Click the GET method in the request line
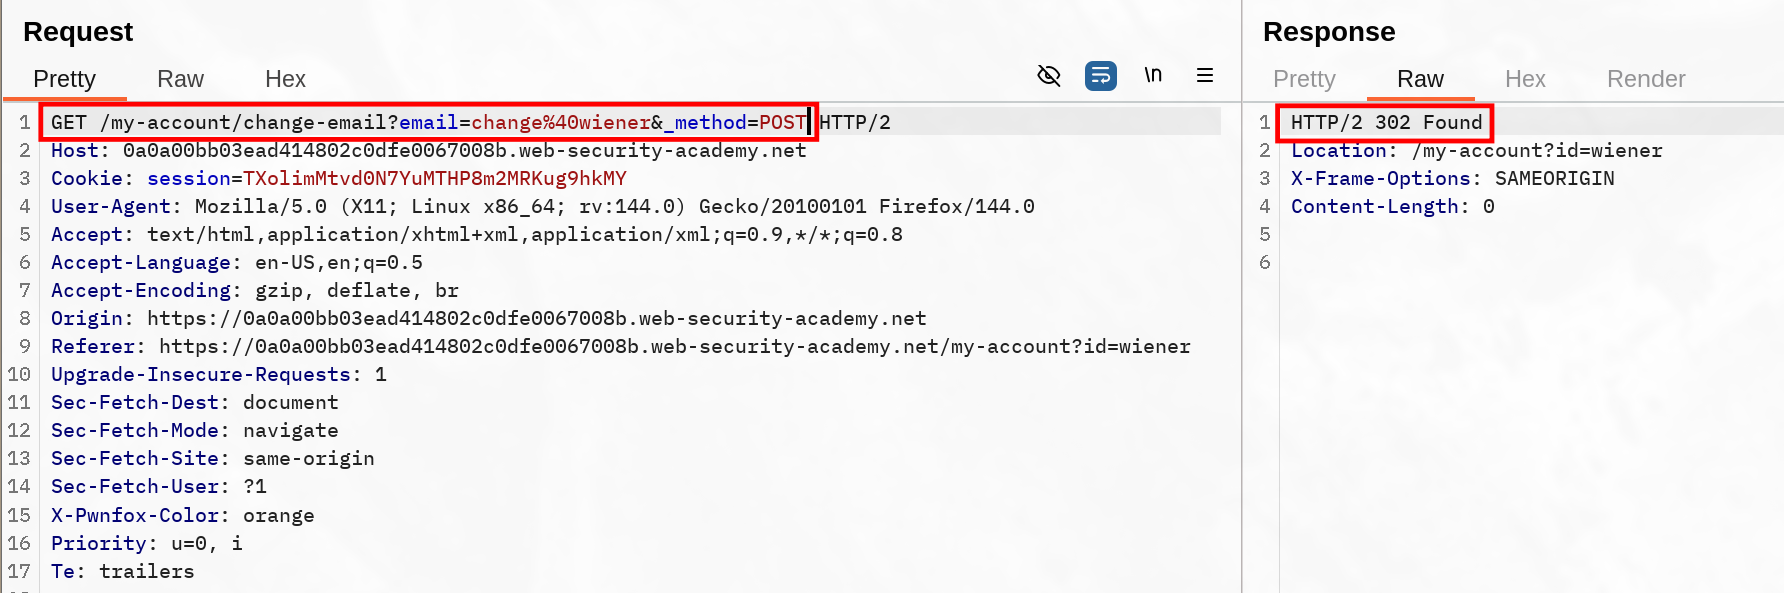 tap(68, 122)
